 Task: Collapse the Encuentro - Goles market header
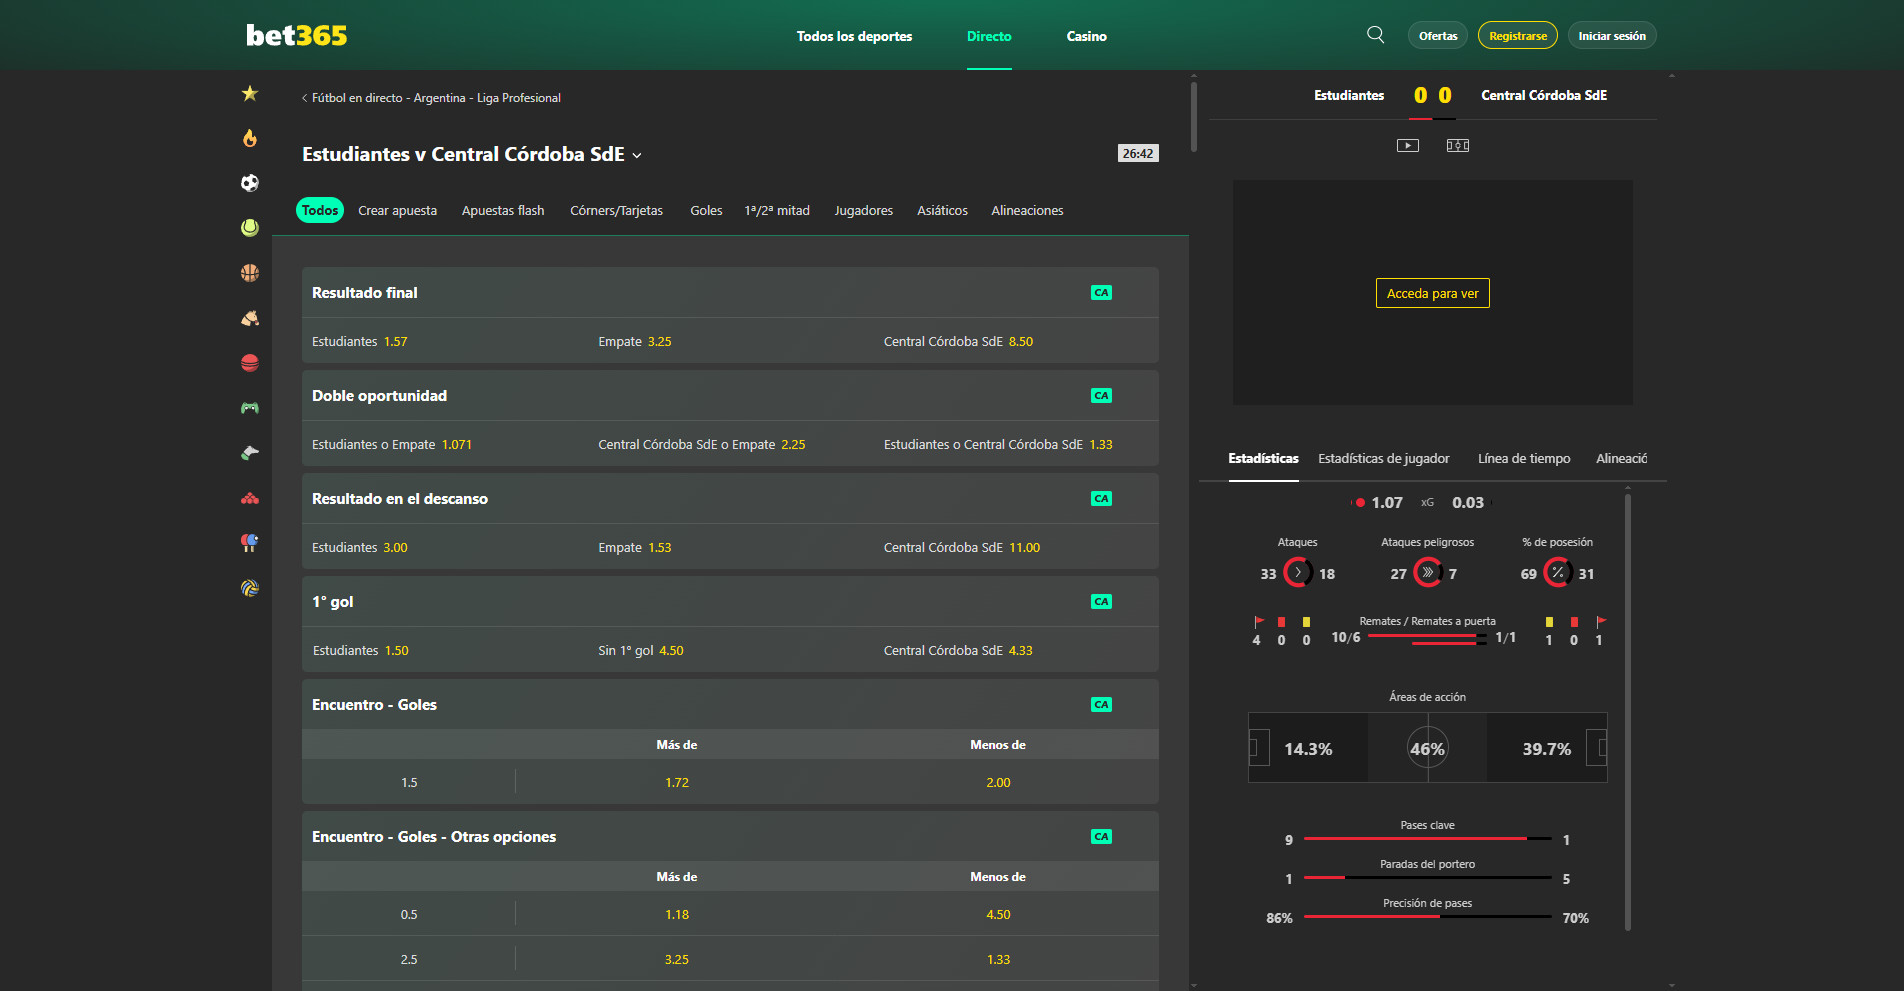(x=730, y=705)
